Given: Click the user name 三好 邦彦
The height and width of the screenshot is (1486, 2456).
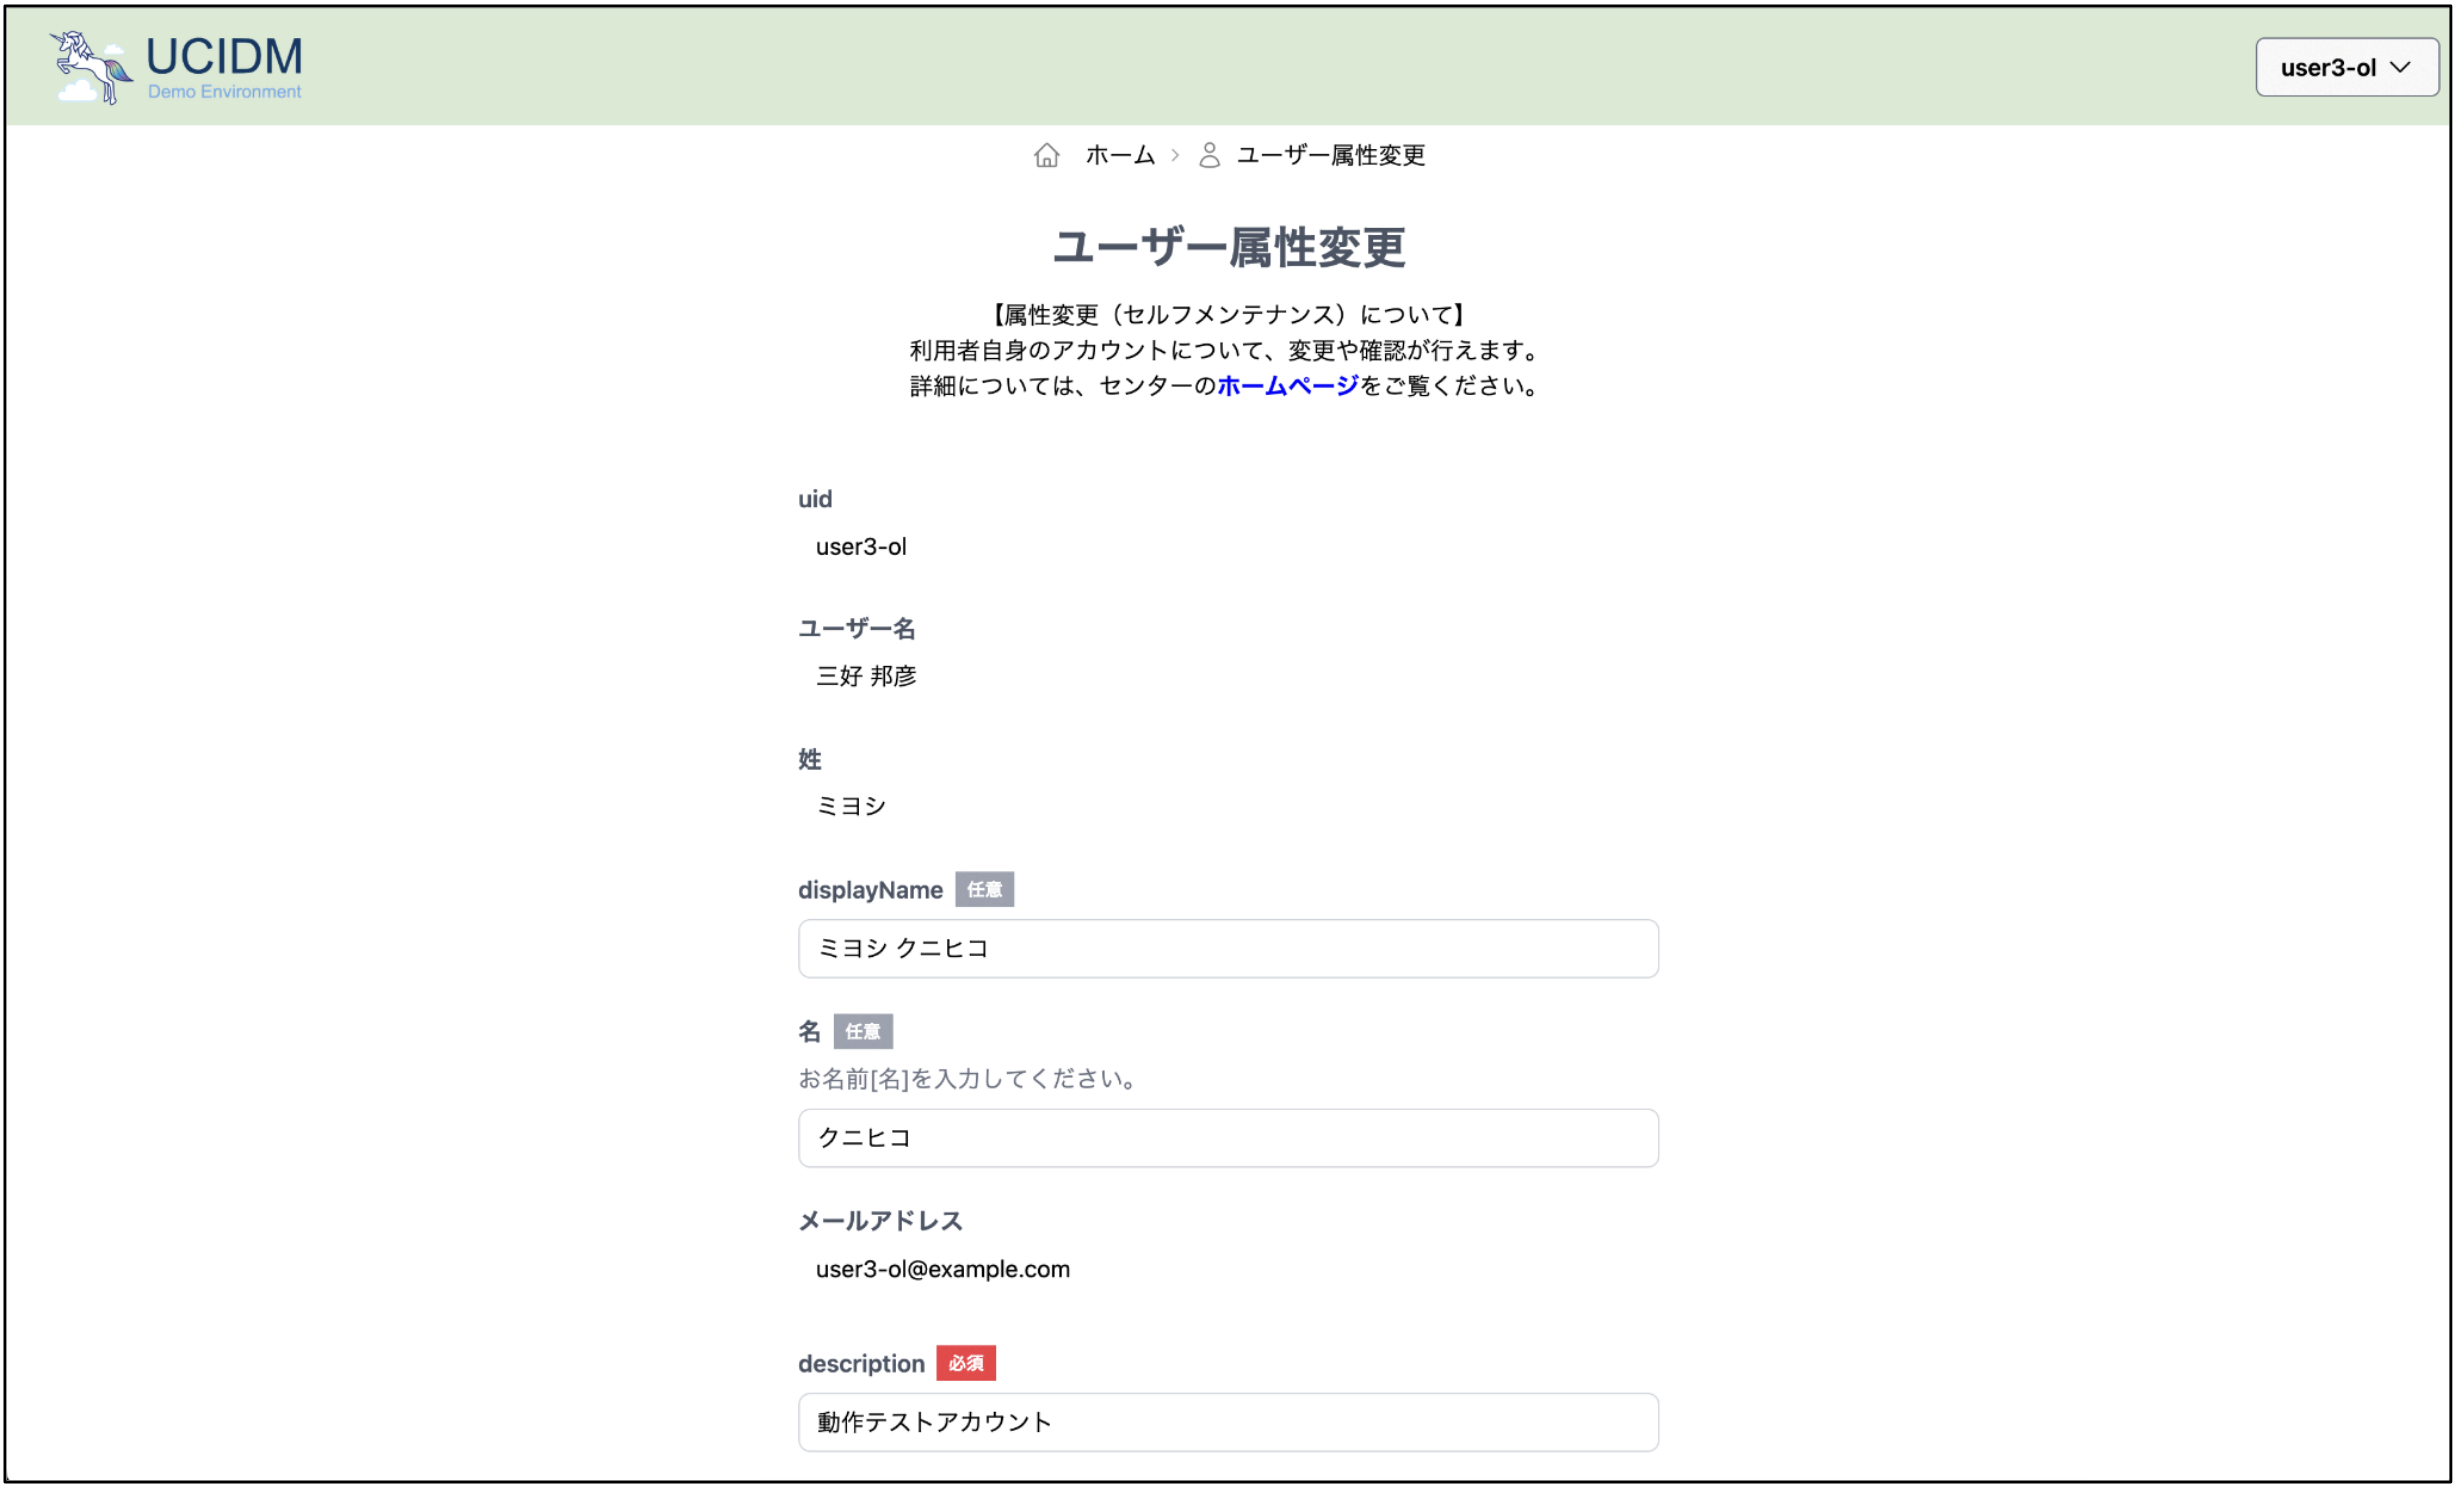Looking at the screenshot, I should coord(866,676).
